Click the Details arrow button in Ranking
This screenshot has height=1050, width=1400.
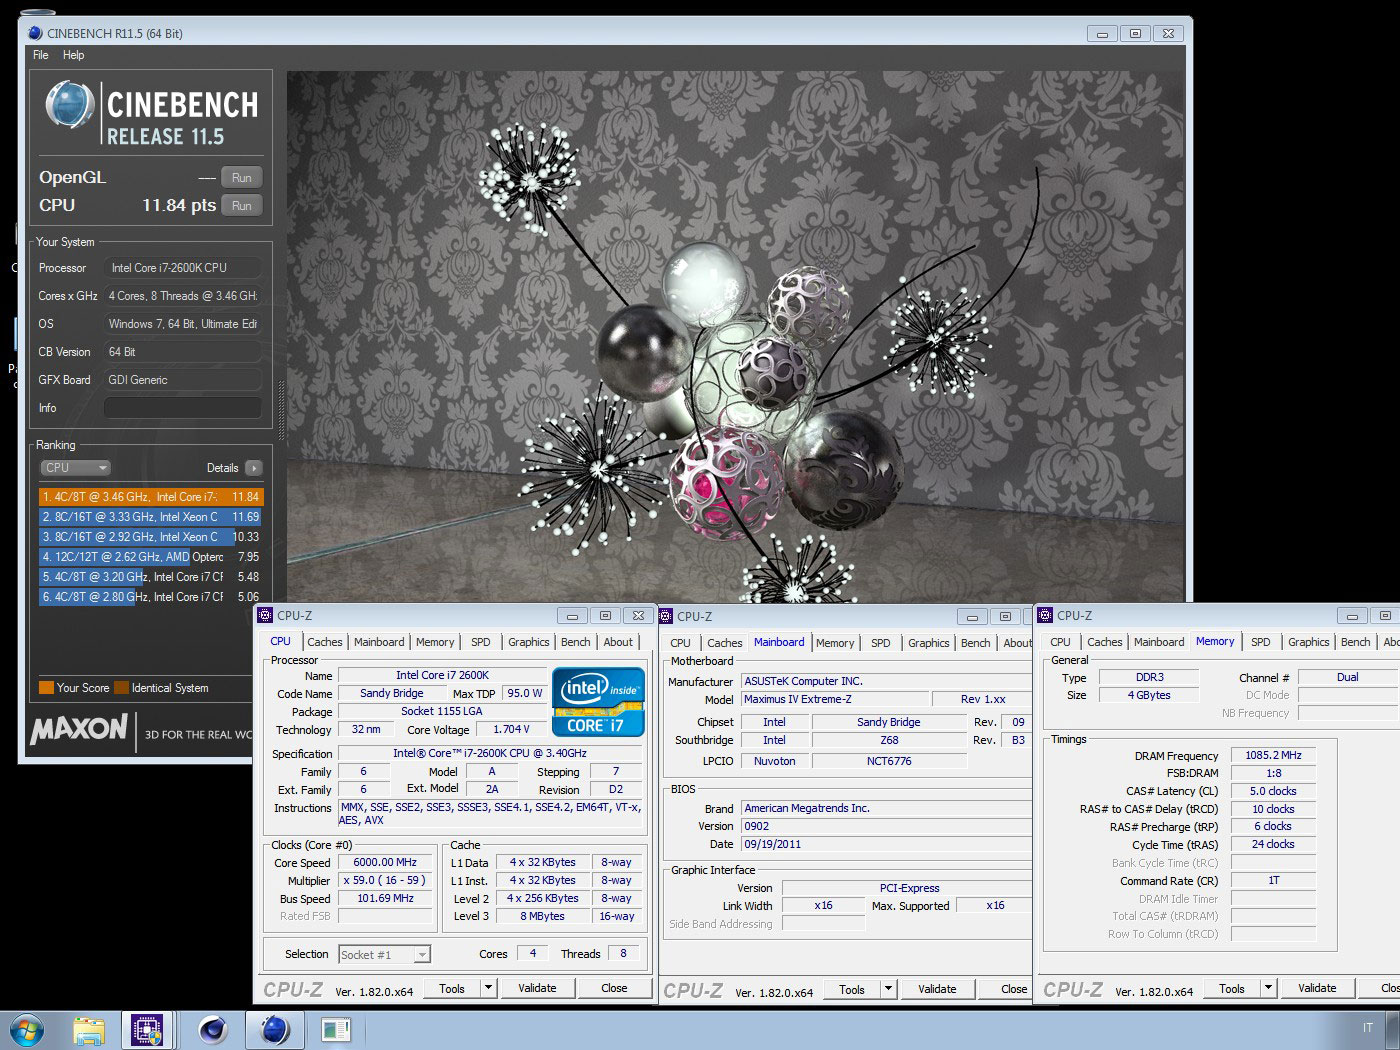(x=254, y=468)
